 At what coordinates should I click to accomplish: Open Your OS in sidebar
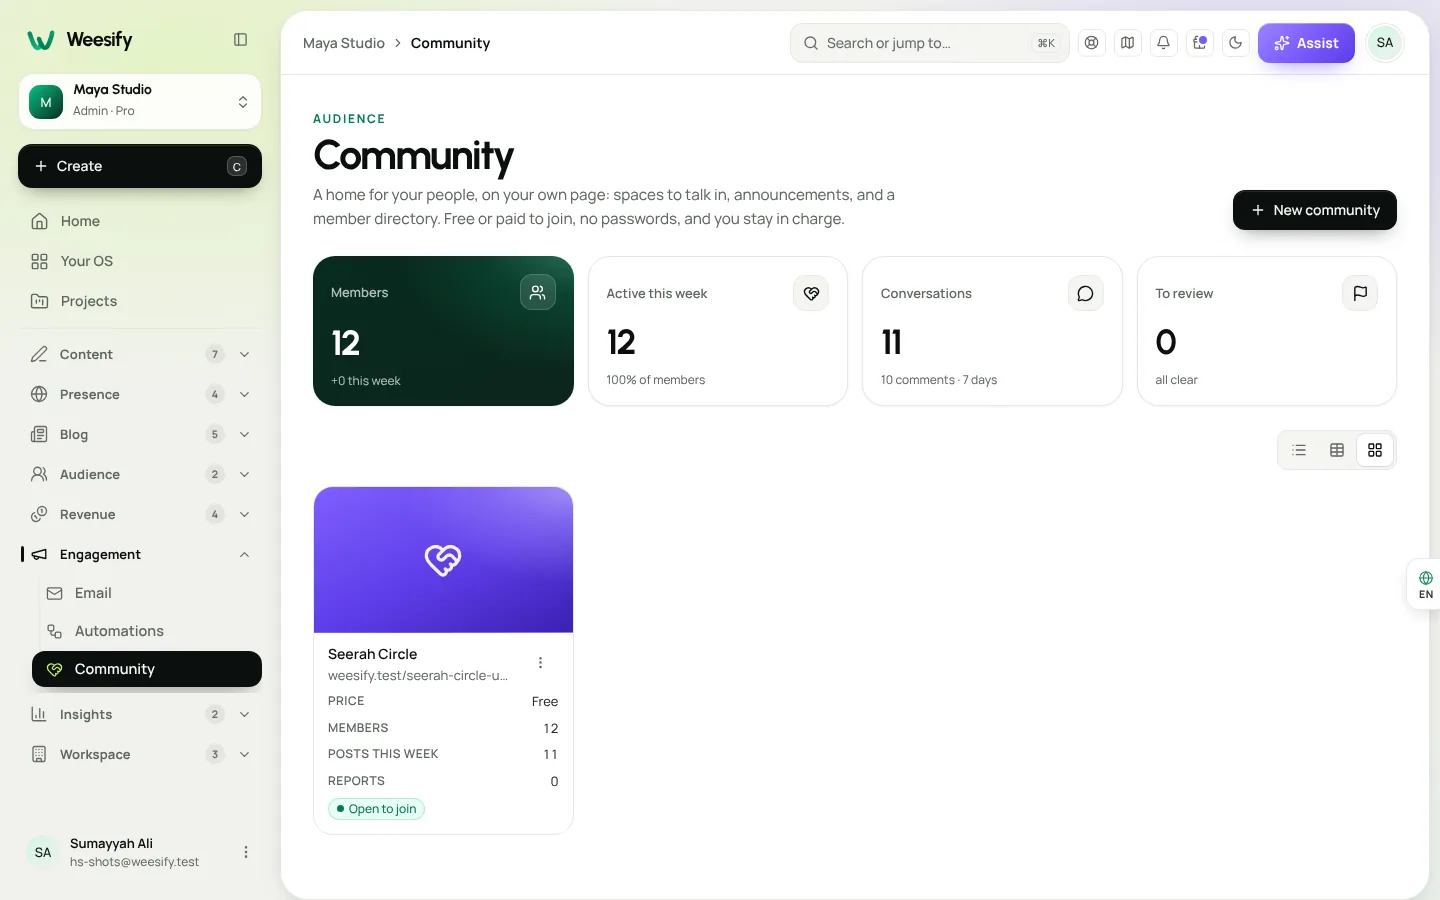click(140, 261)
